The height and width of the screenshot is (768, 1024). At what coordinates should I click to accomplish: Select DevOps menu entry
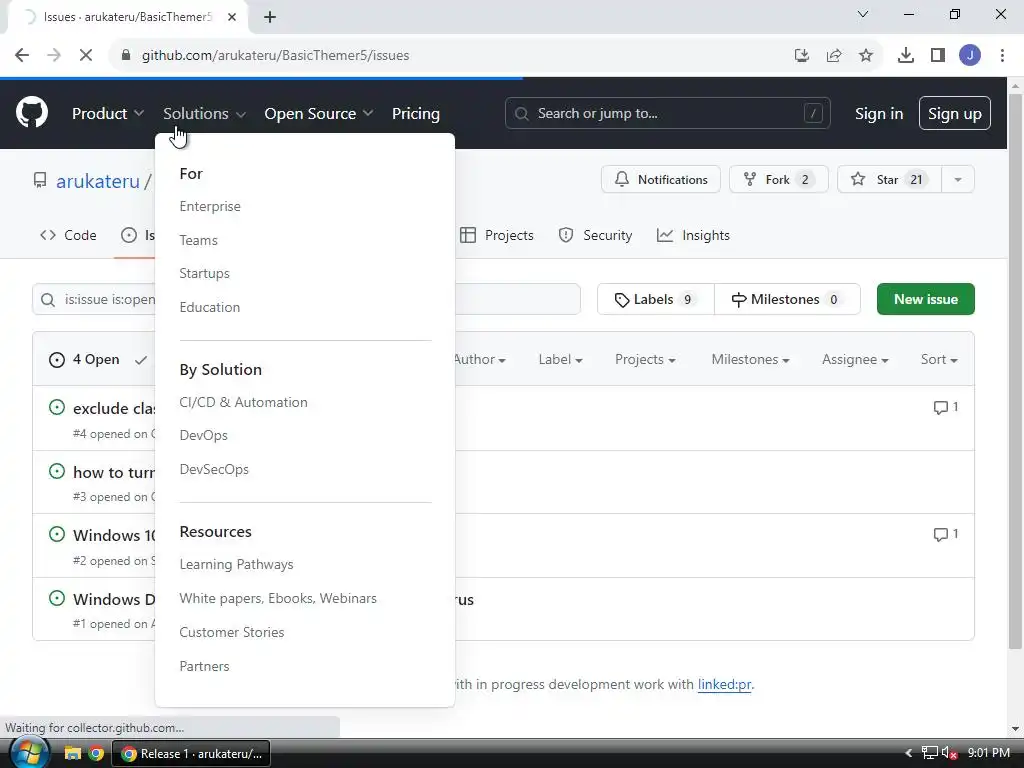pos(204,435)
